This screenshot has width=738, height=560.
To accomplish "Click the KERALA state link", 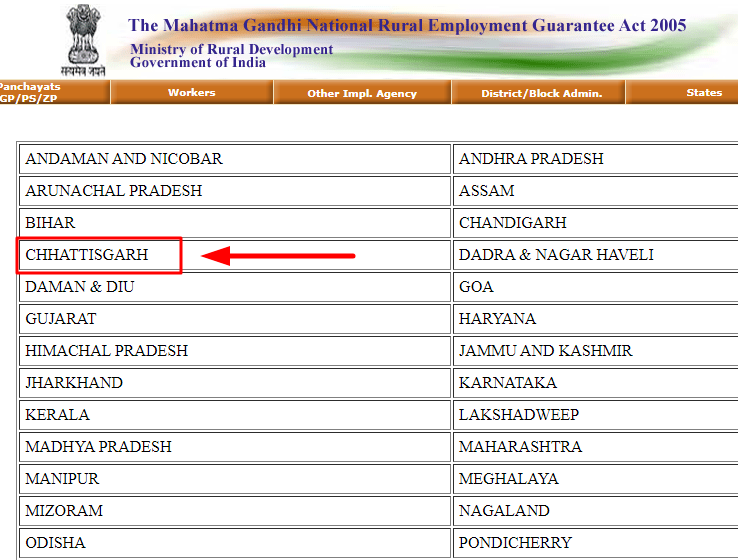I will (57, 415).
